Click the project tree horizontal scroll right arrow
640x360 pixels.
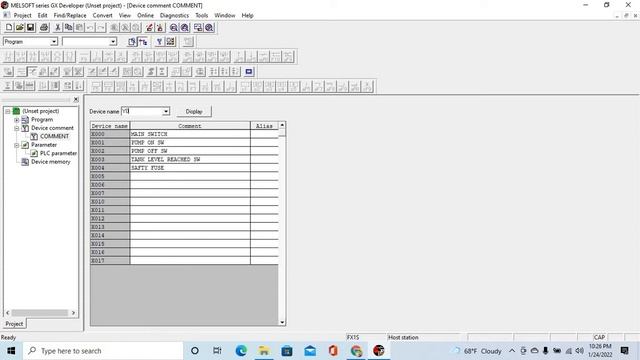pos(73,313)
